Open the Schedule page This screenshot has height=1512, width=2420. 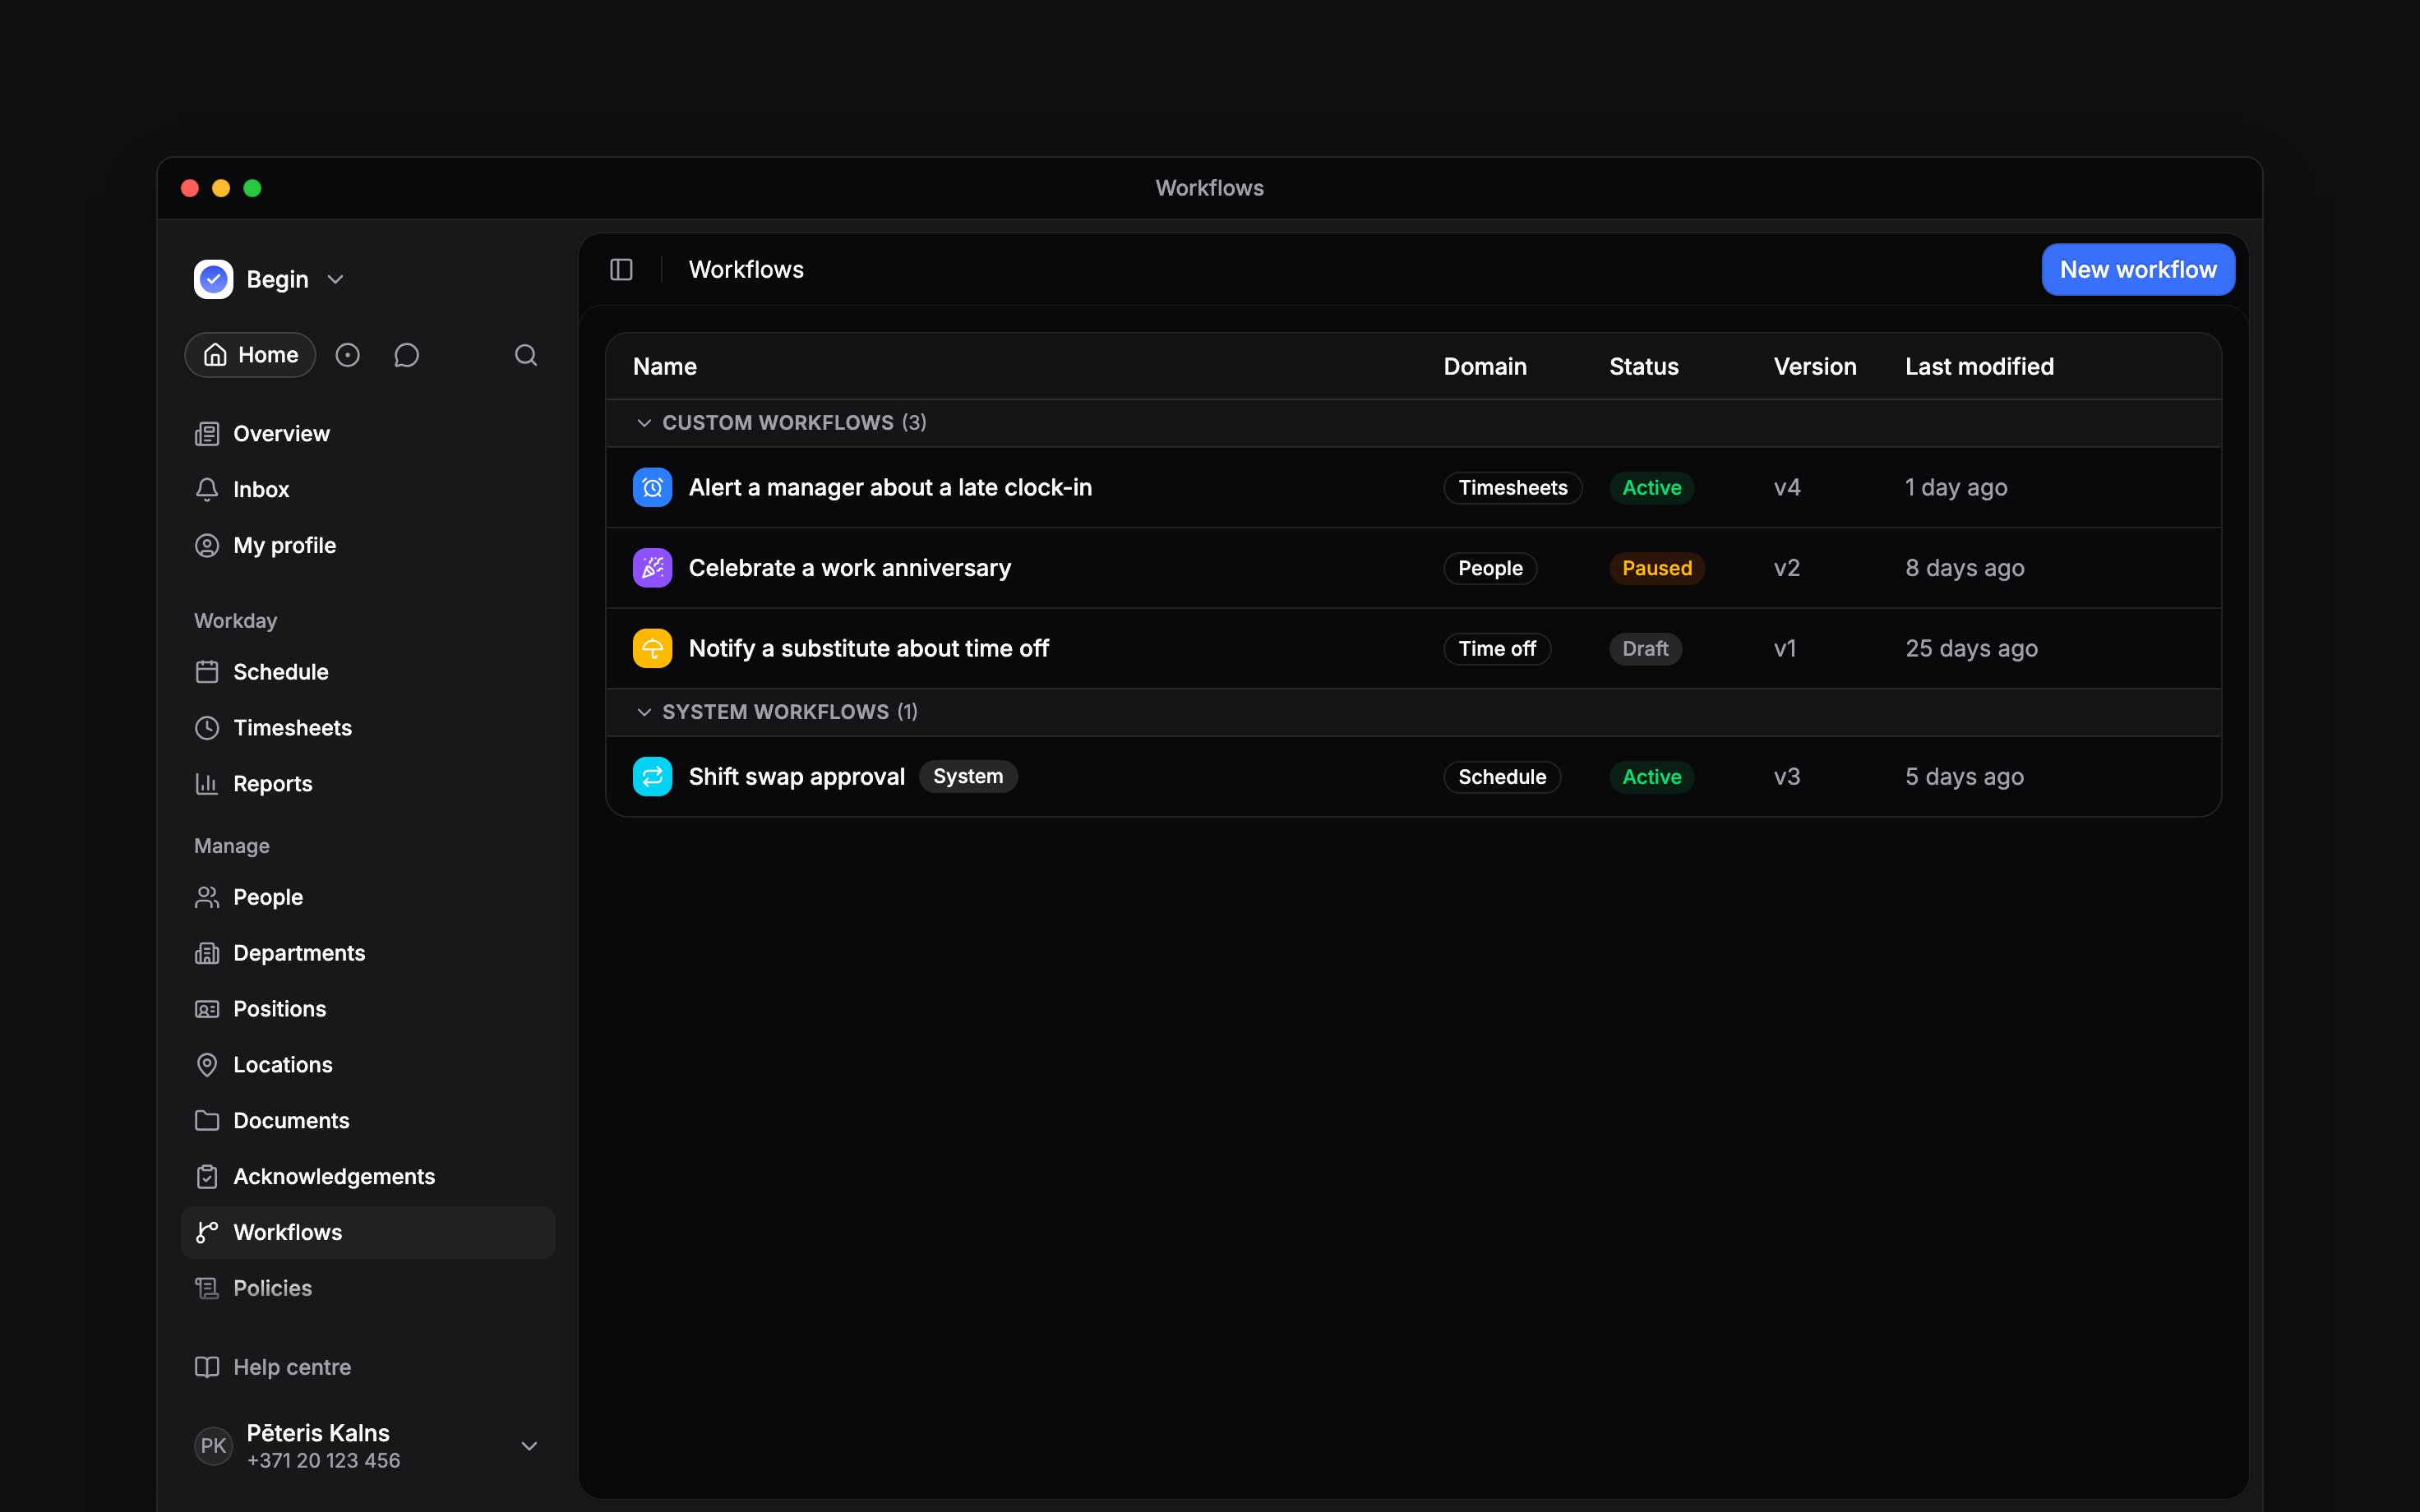[368, 672]
